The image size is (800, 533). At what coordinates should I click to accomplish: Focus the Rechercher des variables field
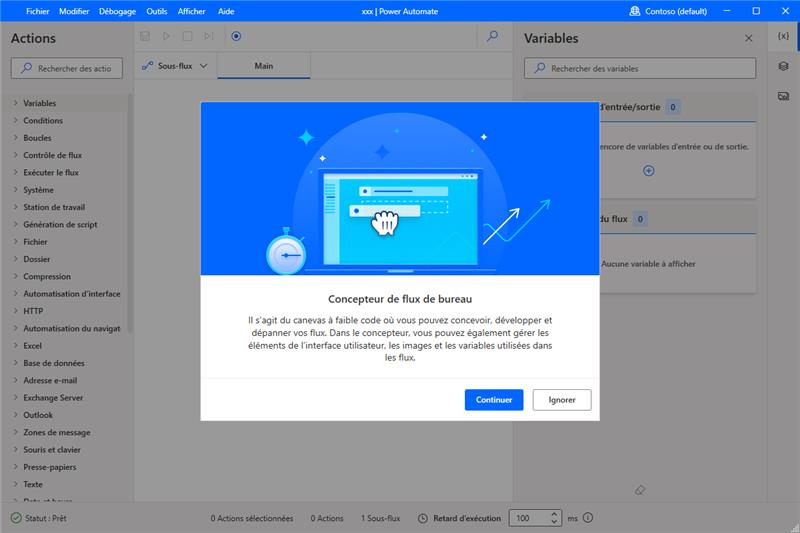pos(640,68)
